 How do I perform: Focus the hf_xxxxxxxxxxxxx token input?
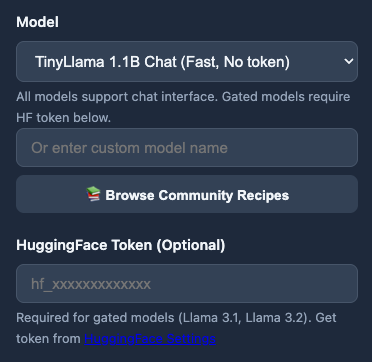click(x=187, y=284)
